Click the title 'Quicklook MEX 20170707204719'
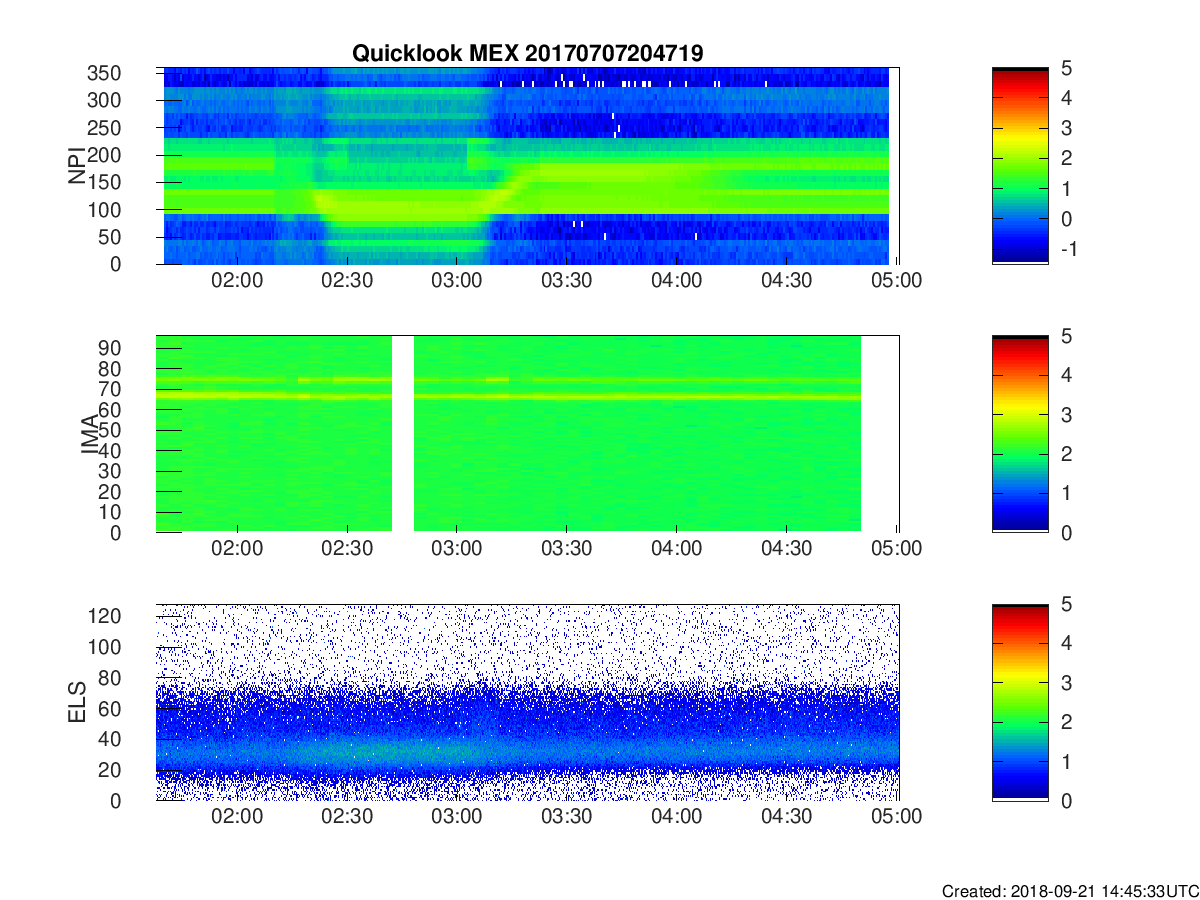 click(527, 54)
